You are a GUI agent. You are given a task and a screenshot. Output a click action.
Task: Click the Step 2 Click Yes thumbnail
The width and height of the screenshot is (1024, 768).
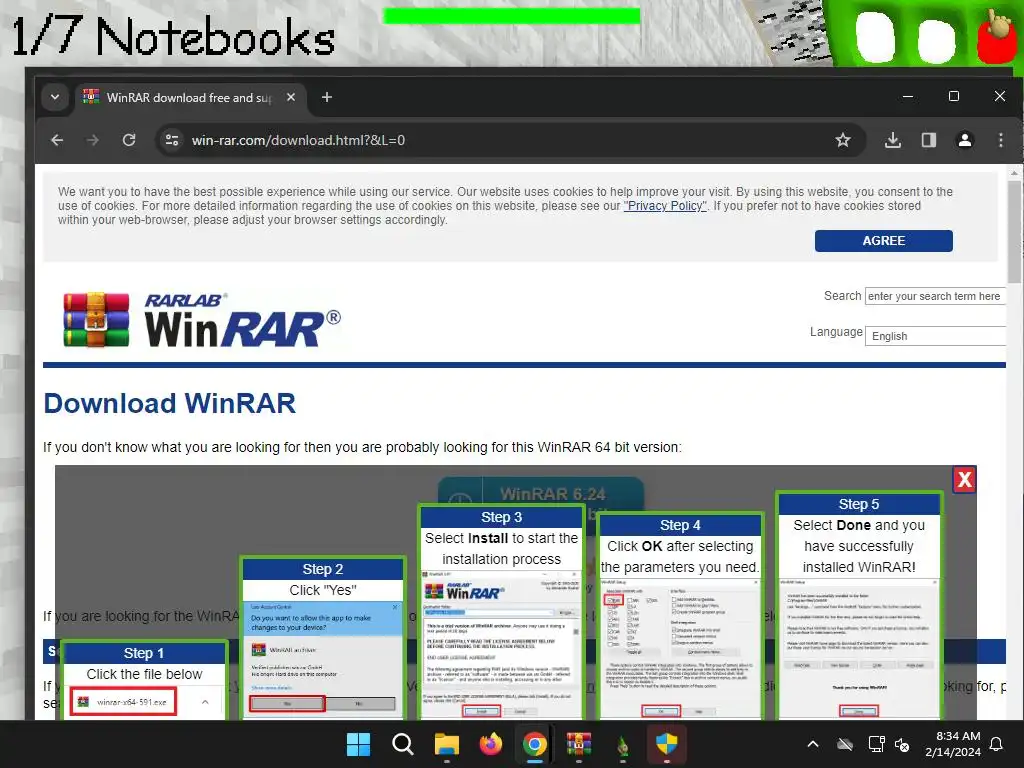323,638
